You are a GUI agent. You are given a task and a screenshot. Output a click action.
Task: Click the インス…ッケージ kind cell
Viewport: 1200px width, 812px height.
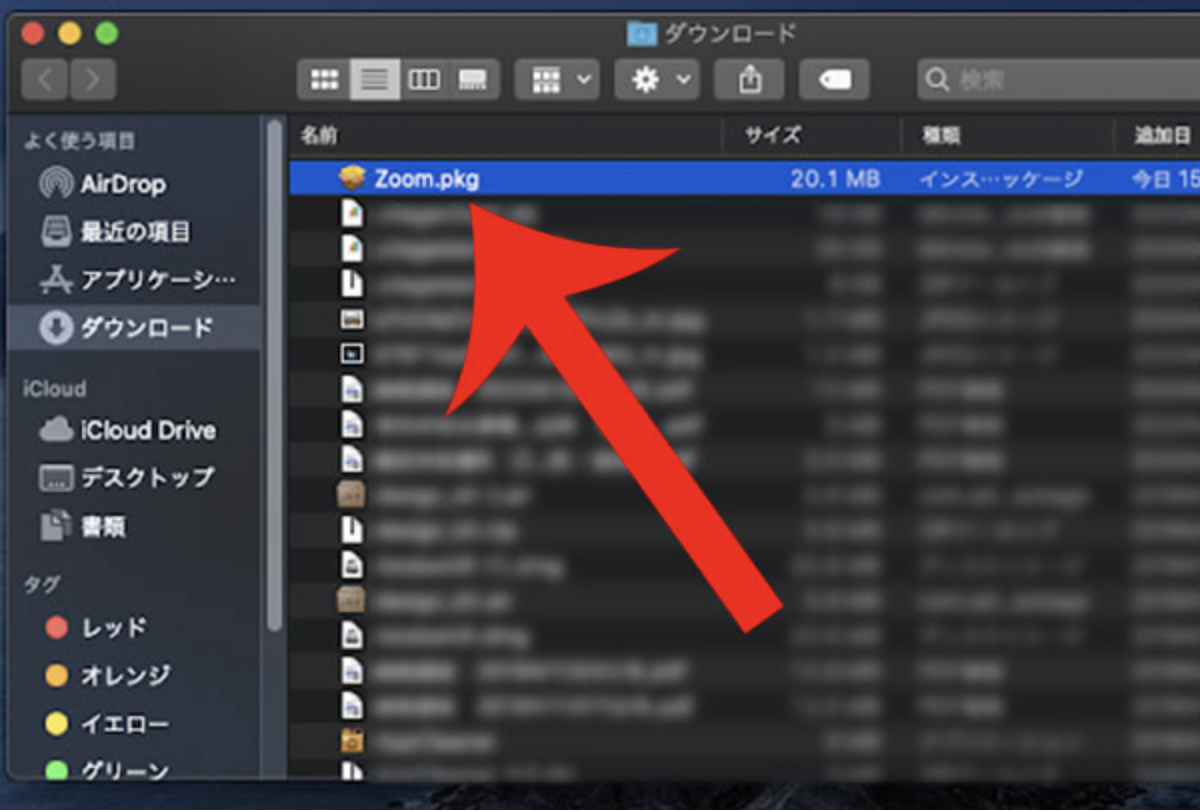[1001, 179]
